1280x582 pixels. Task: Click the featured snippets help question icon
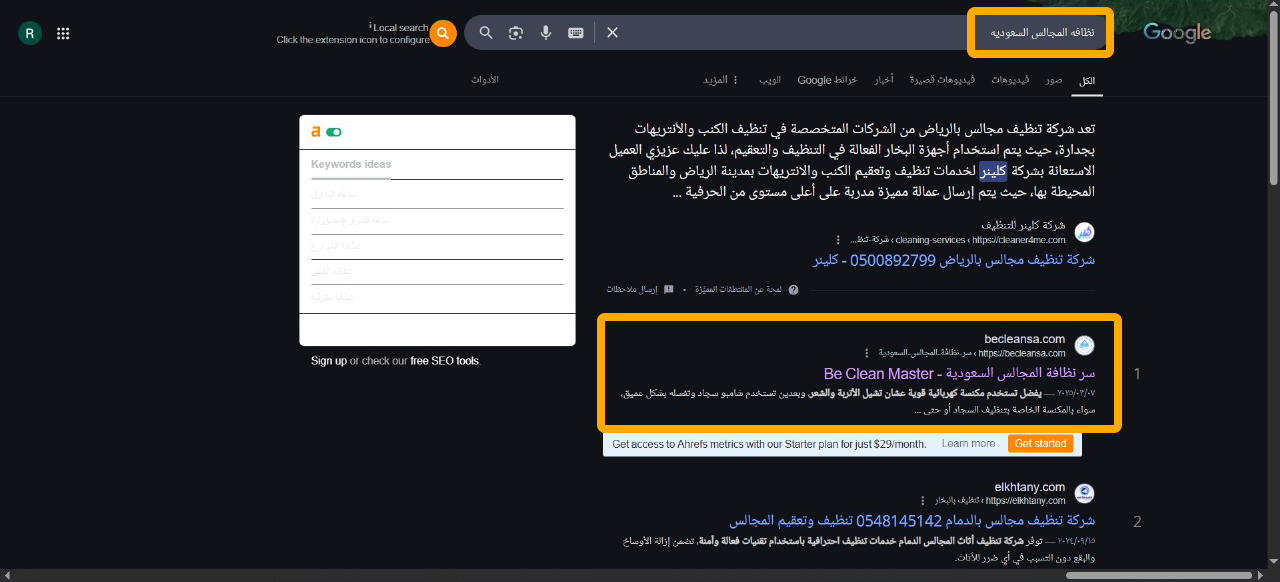[793, 289]
